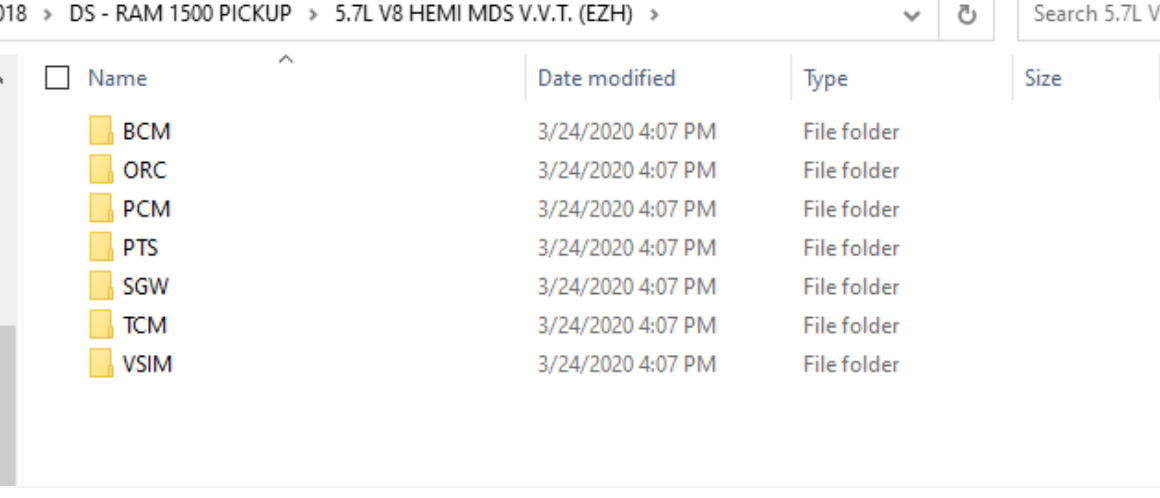Expand chevron after DS - RAM 1500 PICKUP
This screenshot has width=1160, height=498.
coord(313,15)
